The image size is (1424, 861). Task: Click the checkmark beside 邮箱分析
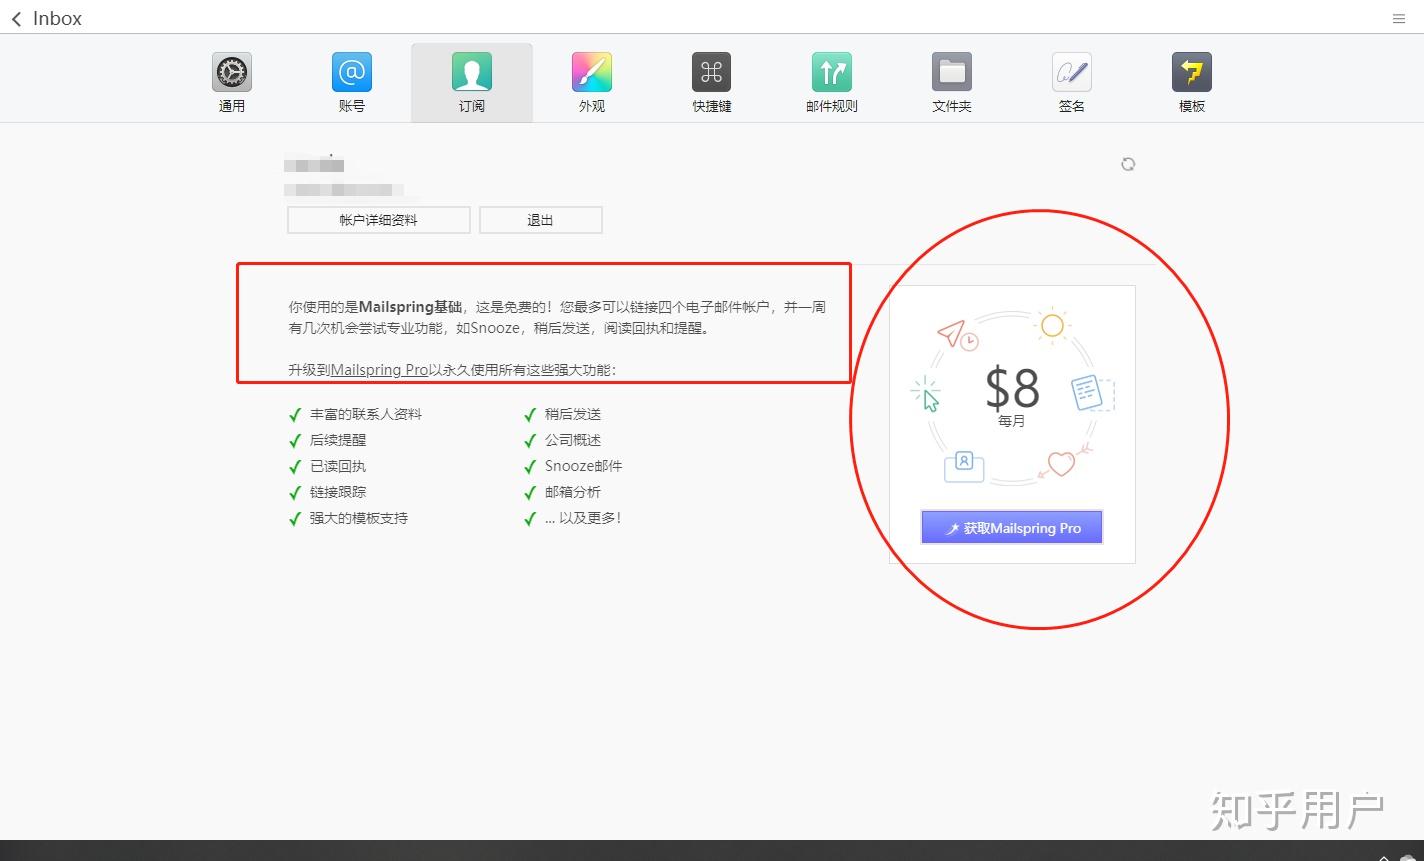(x=530, y=492)
